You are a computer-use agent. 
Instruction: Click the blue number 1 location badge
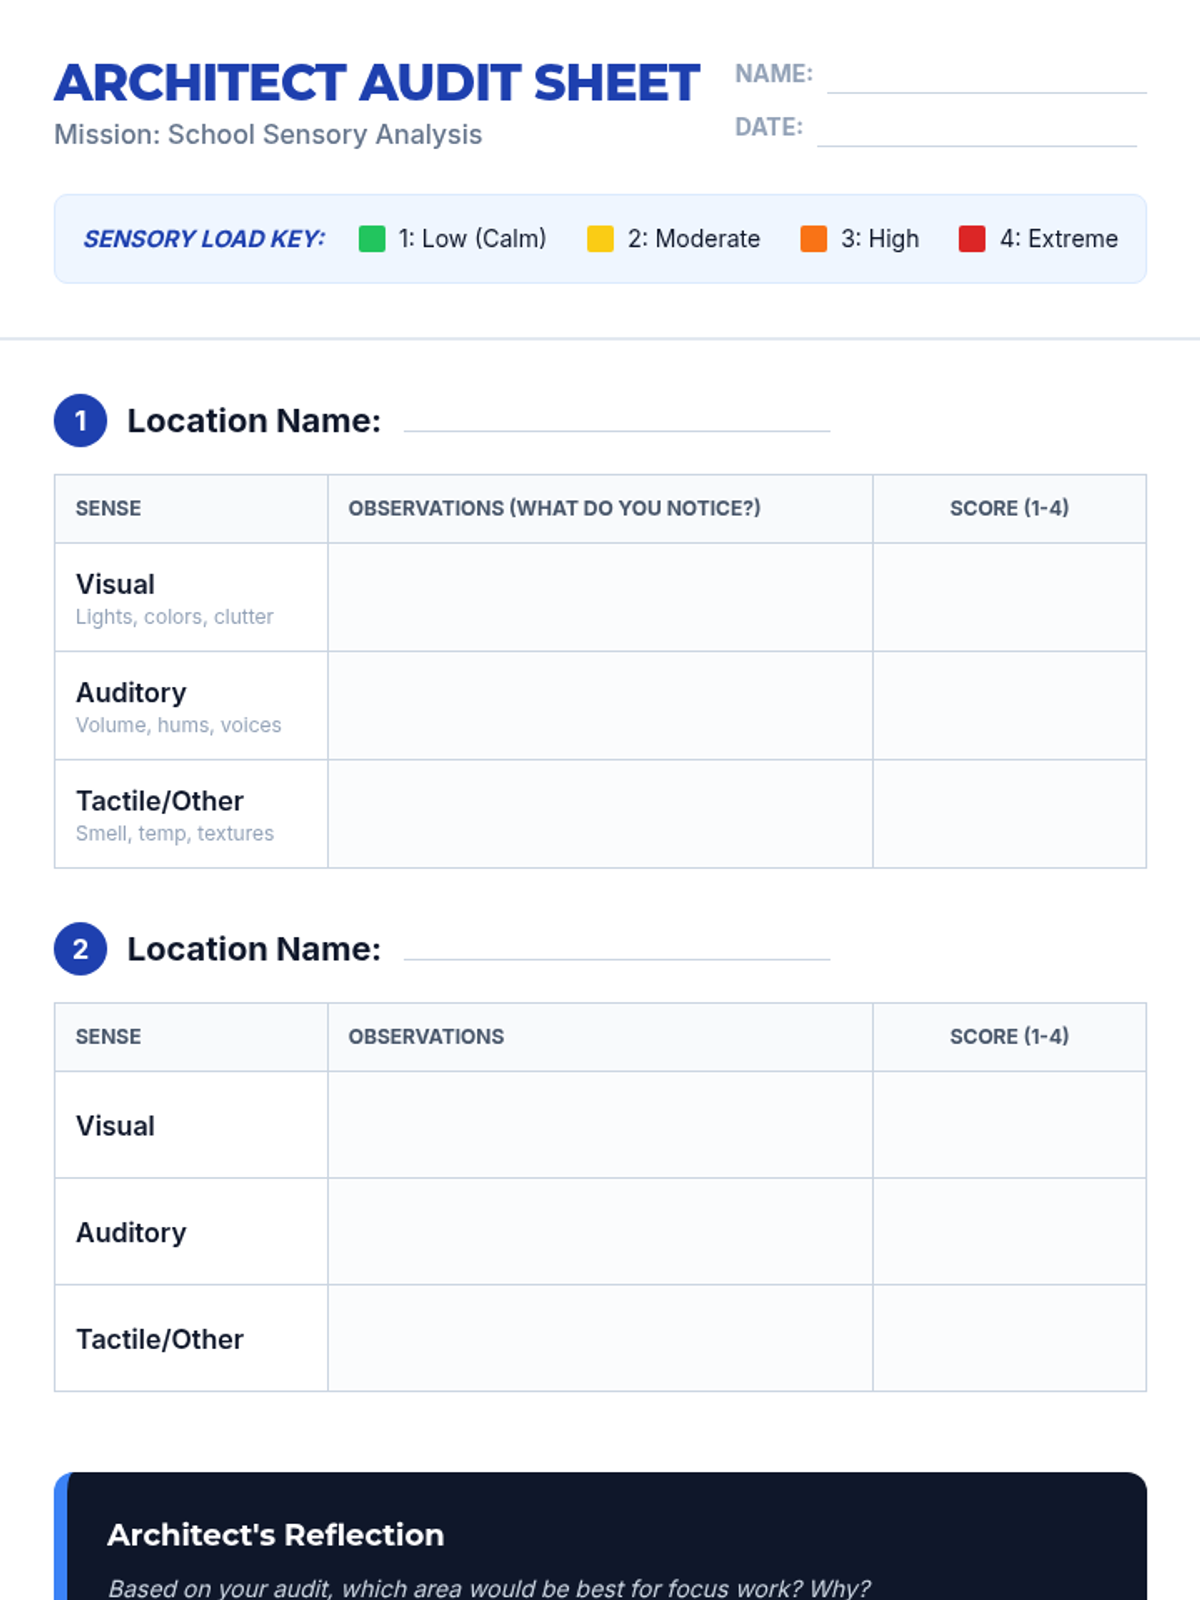[x=81, y=421]
